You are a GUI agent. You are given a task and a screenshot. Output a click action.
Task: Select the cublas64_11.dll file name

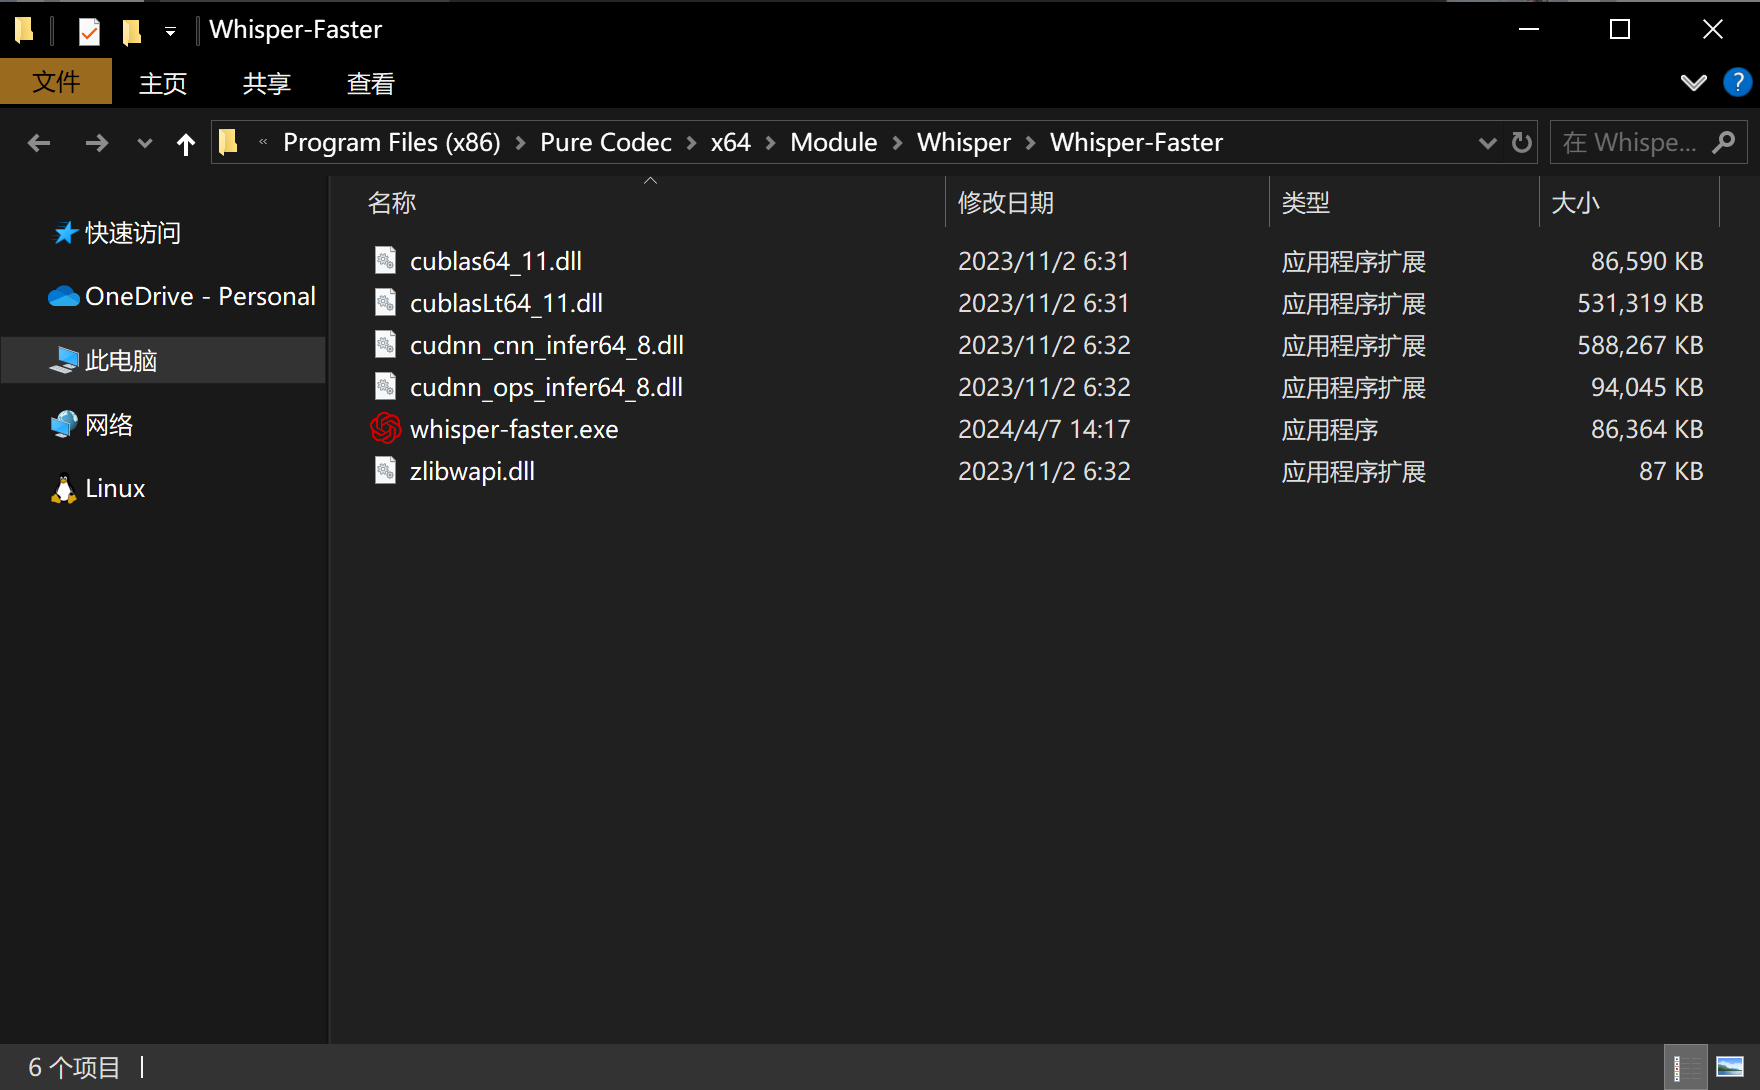pos(496,261)
